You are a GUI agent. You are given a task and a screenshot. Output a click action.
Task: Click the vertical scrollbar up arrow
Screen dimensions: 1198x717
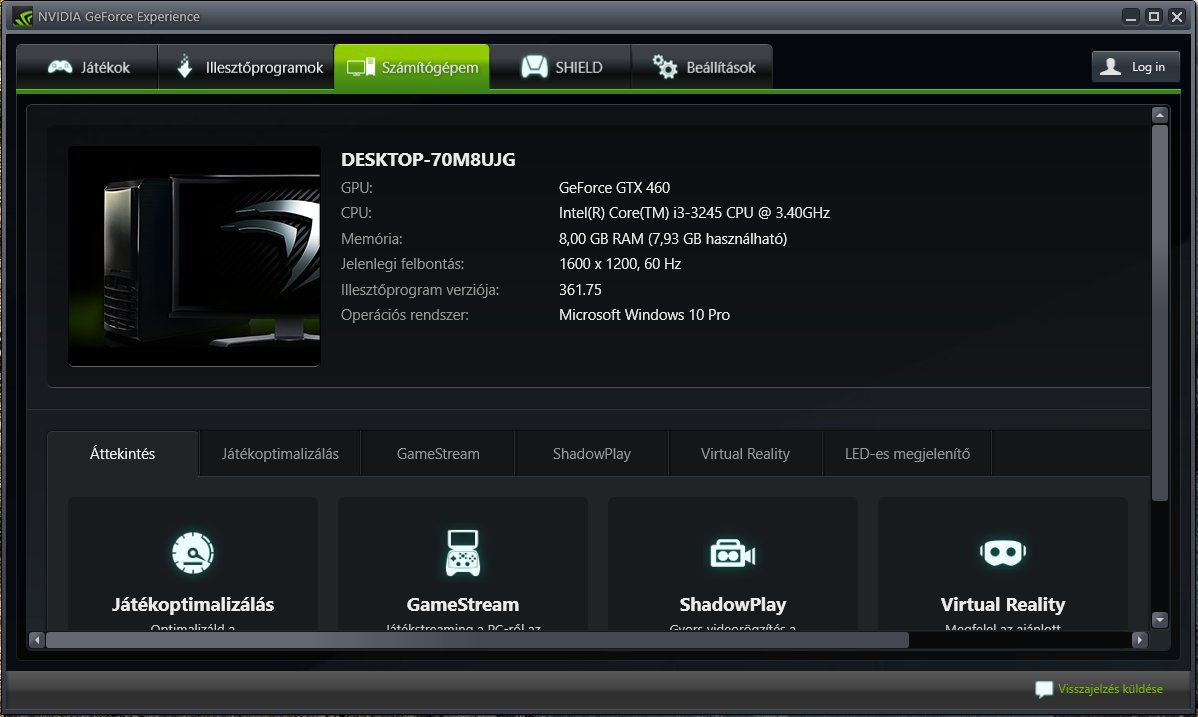click(1160, 115)
